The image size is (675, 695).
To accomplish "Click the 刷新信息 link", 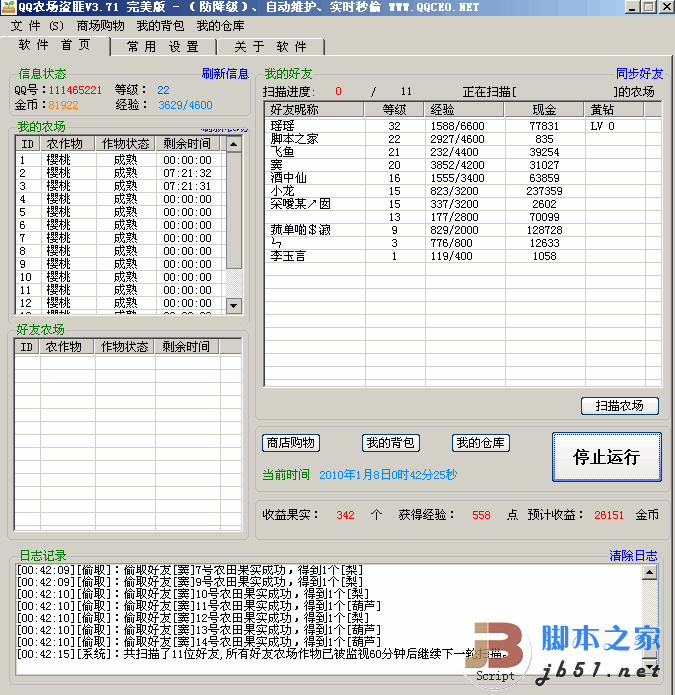I will pyautogui.click(x=225, y=73).
